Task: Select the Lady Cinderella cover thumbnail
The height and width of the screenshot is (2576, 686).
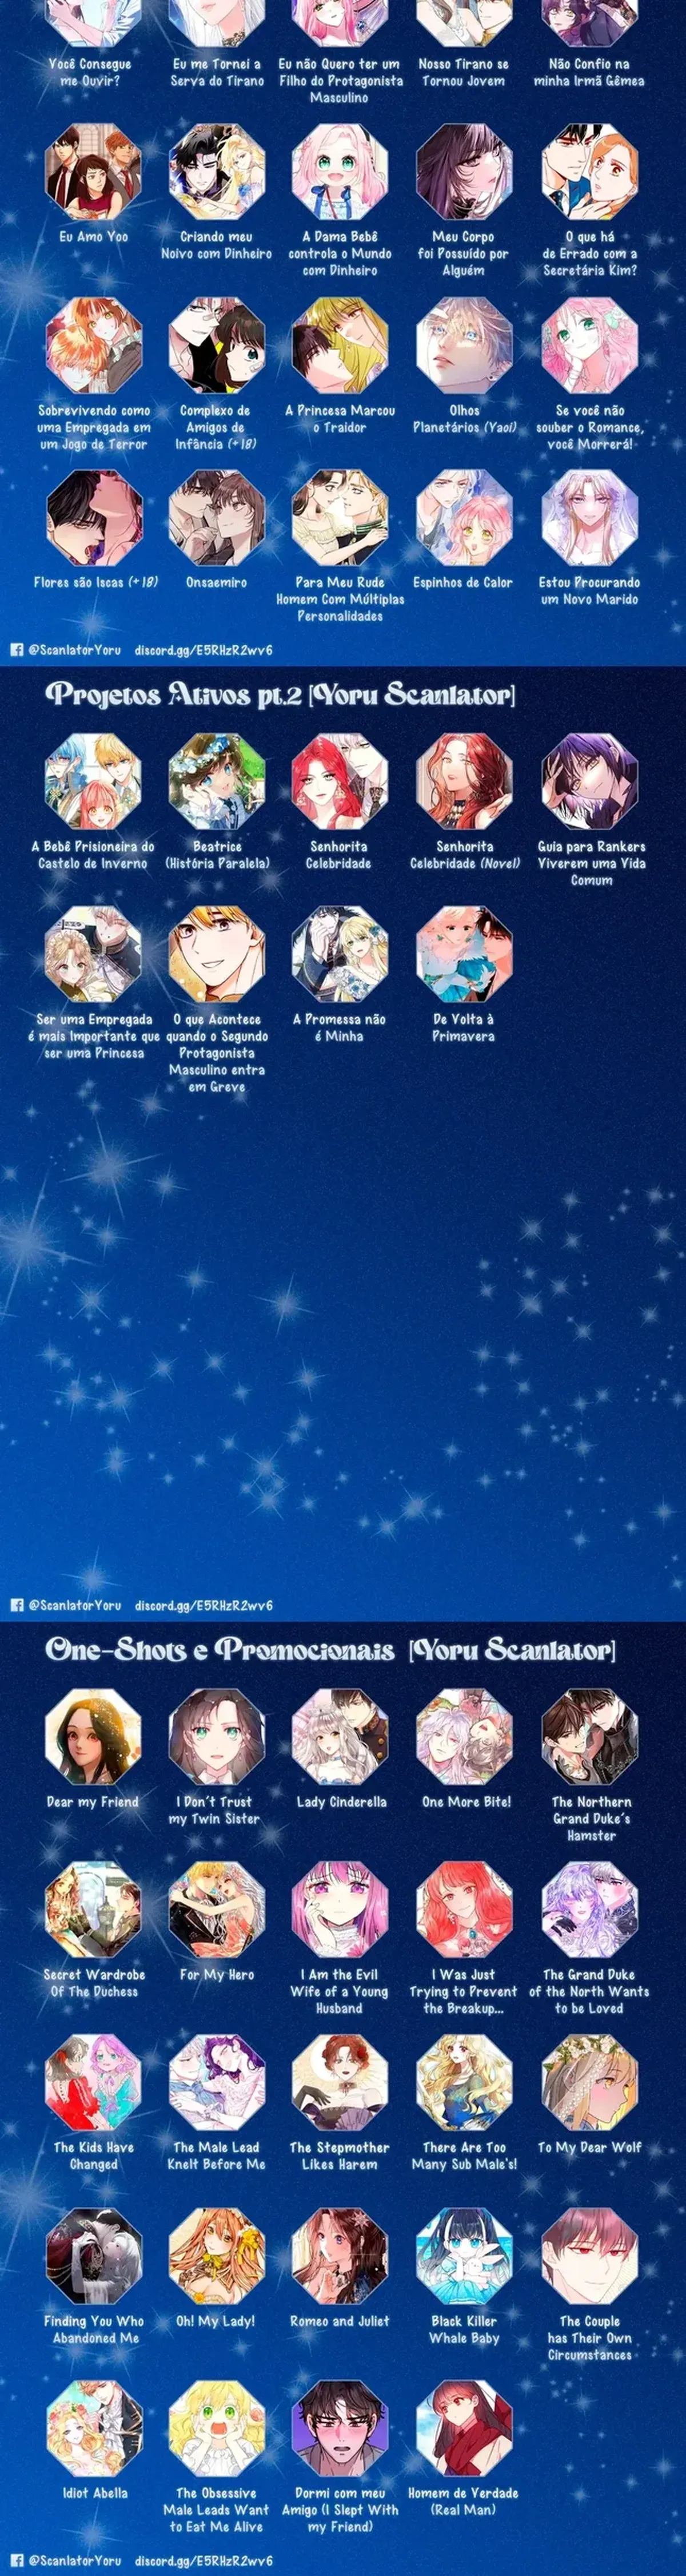Action: point(340,1737)
